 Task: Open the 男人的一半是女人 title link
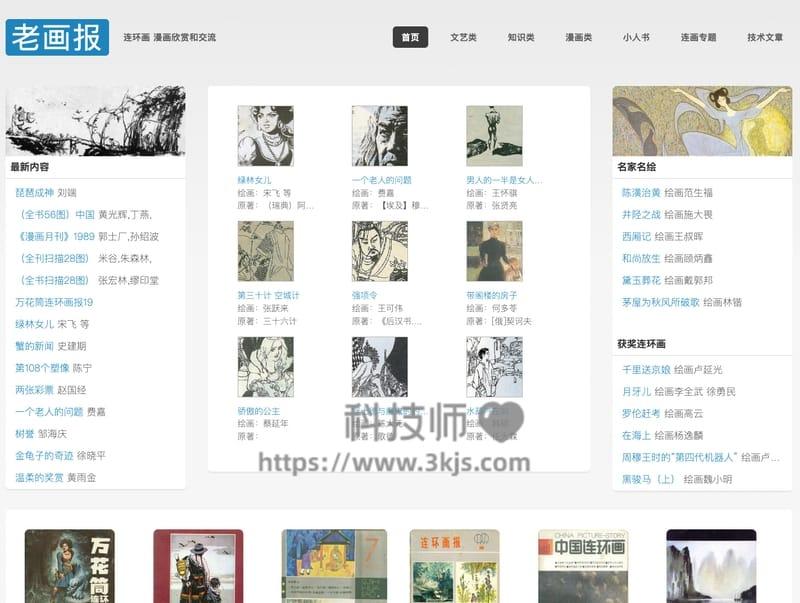[x=504, y=180]
